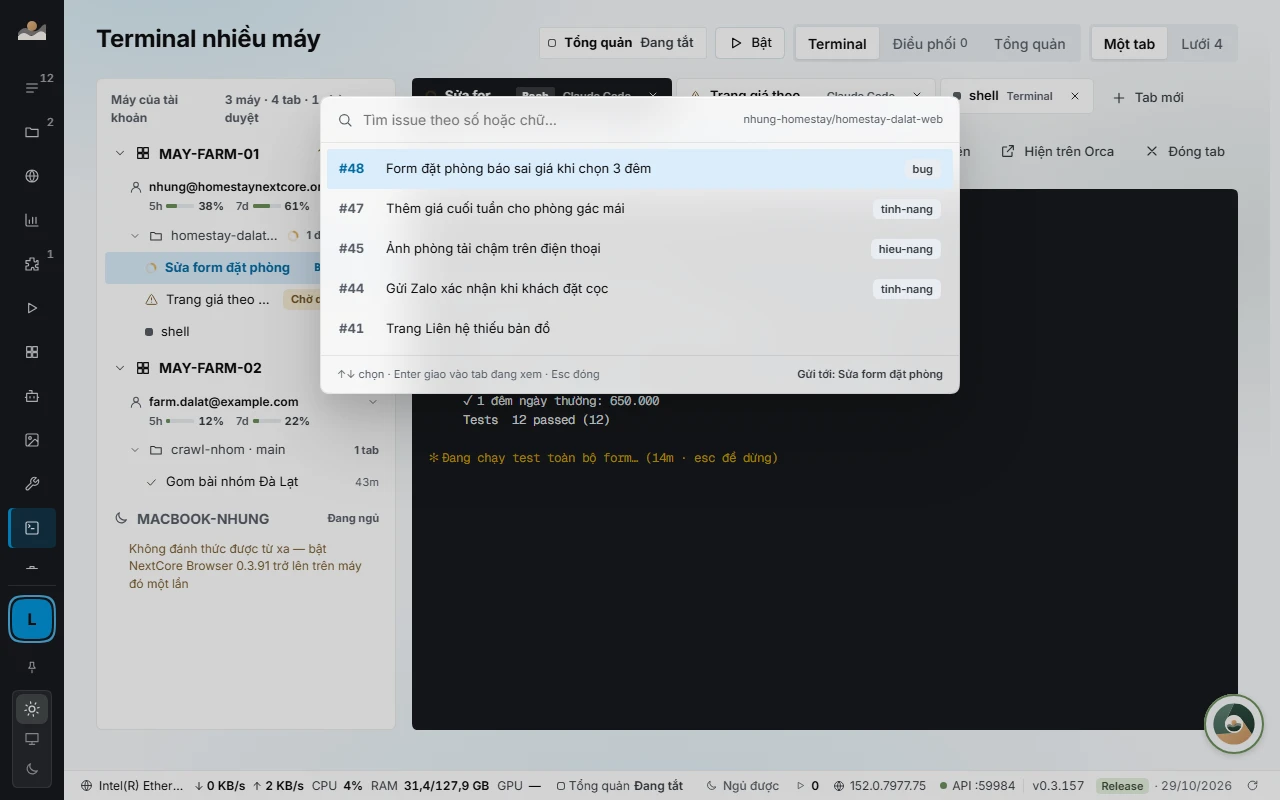Collapse the MAY-FARM-01 machine group
Viewport: 1280px width, 800px height.
[120, 154]
